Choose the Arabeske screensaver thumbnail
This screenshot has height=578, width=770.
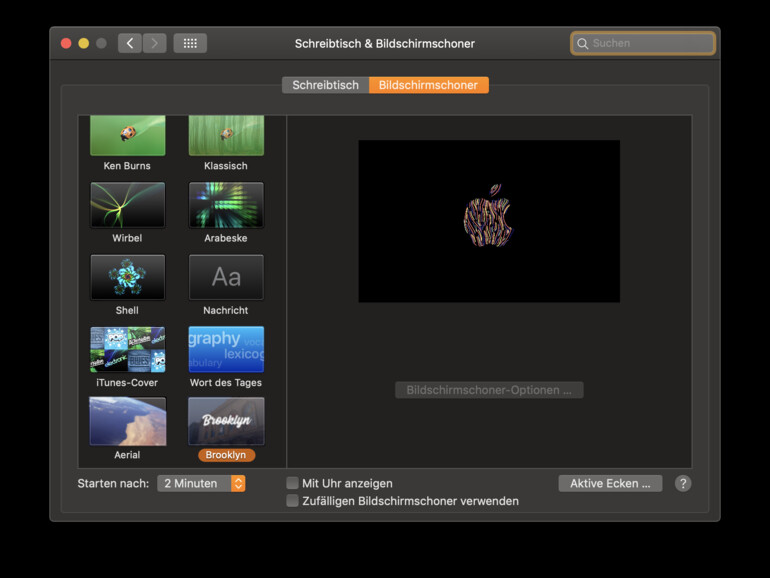(x=226, y=205)
